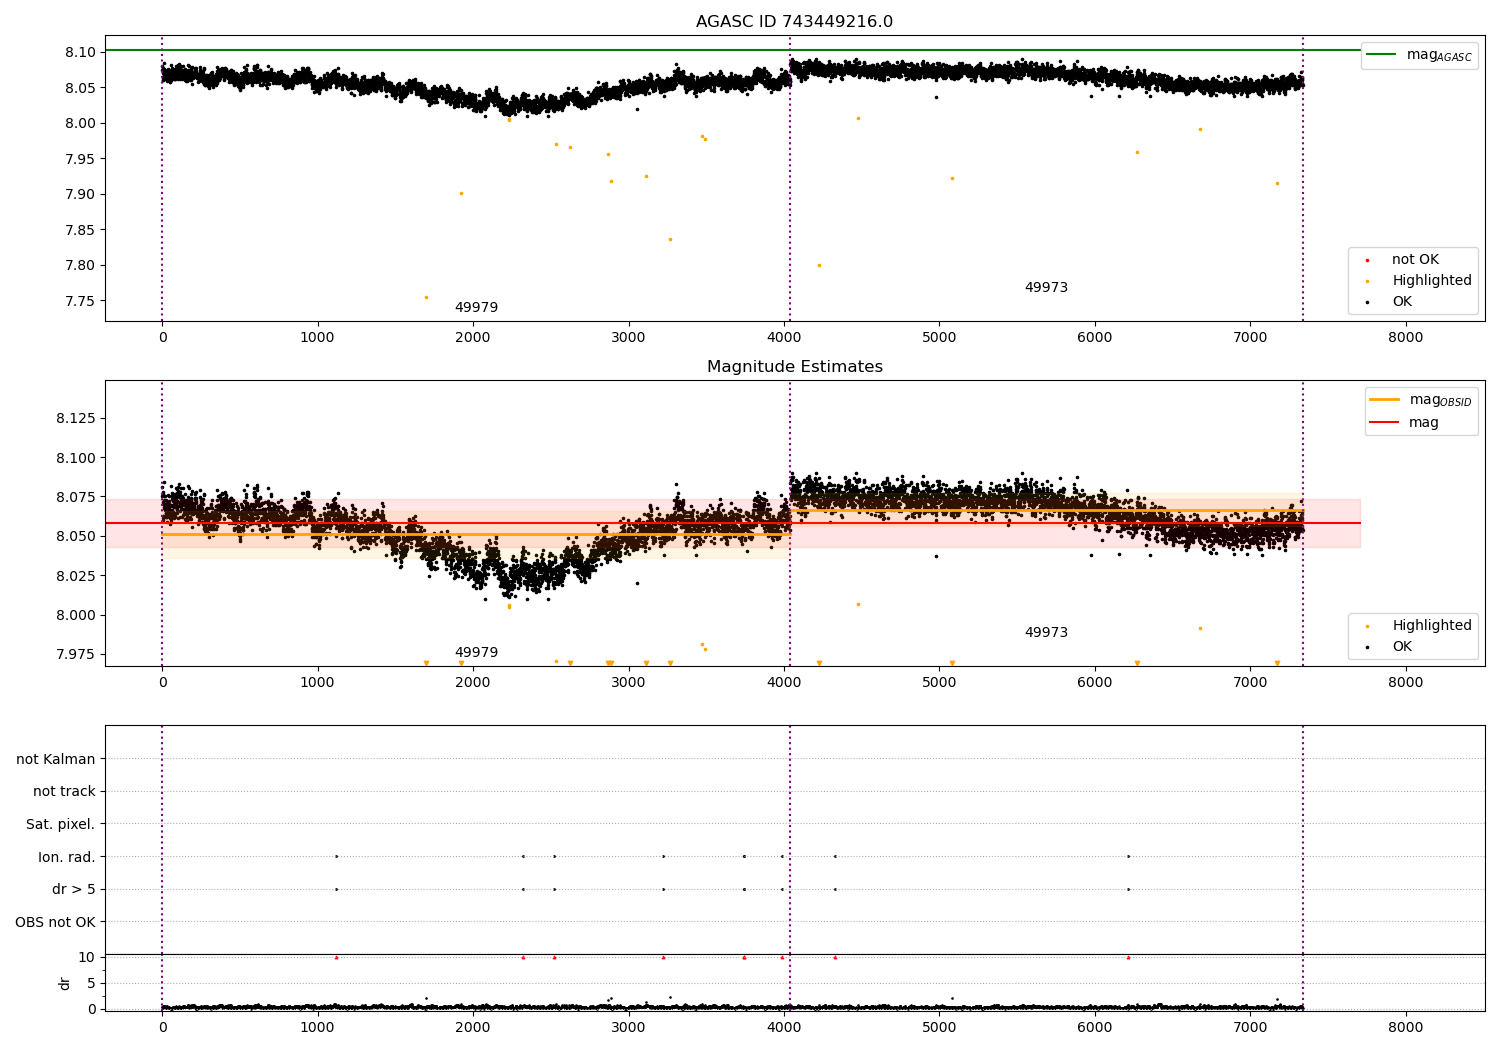Click the "Magnitude Estimates" subplot title
This screenshot has height=1050, width=1500.
coord(794,367)
